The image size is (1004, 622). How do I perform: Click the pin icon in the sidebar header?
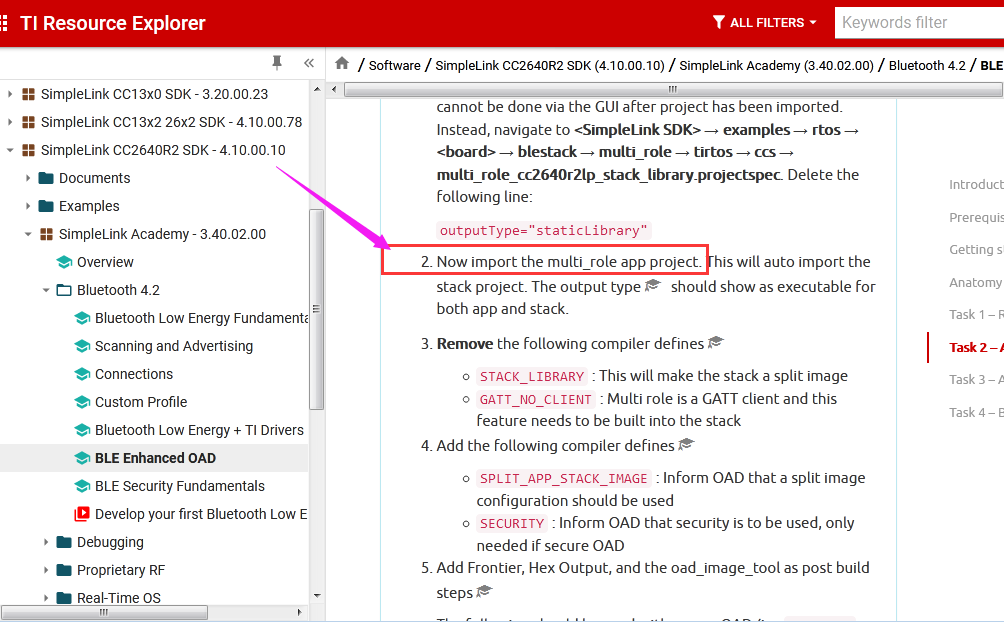pos(277,62)
